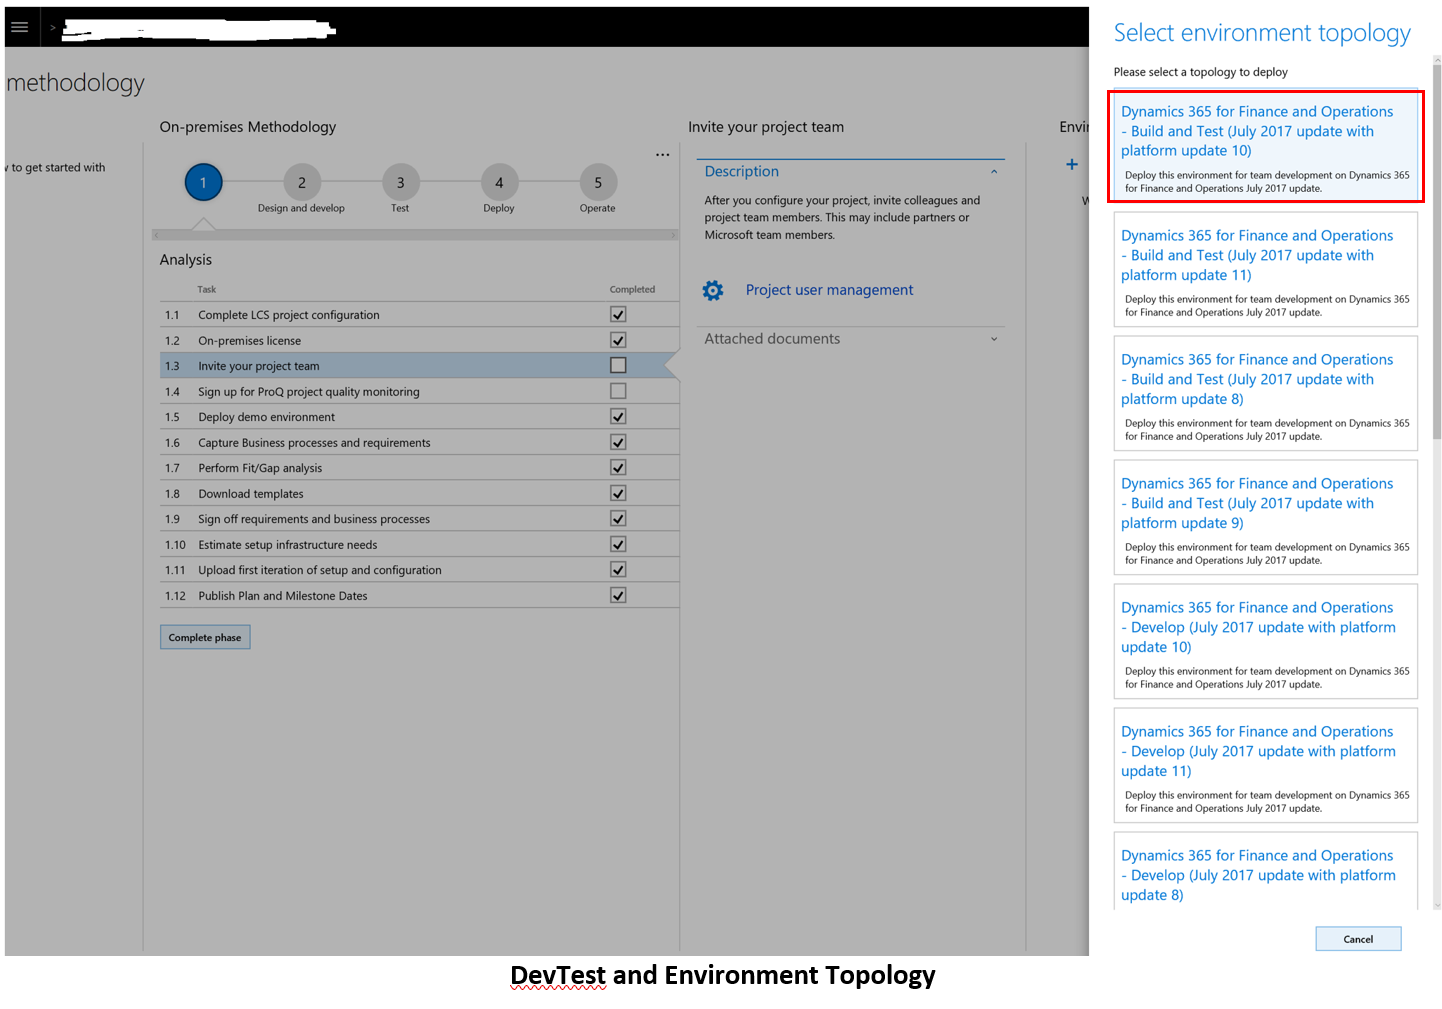Open the ellipsis menu above the phase bar
This screenshot has width=1442, height=1009.
pyautogui.click(x=662, y=154)
